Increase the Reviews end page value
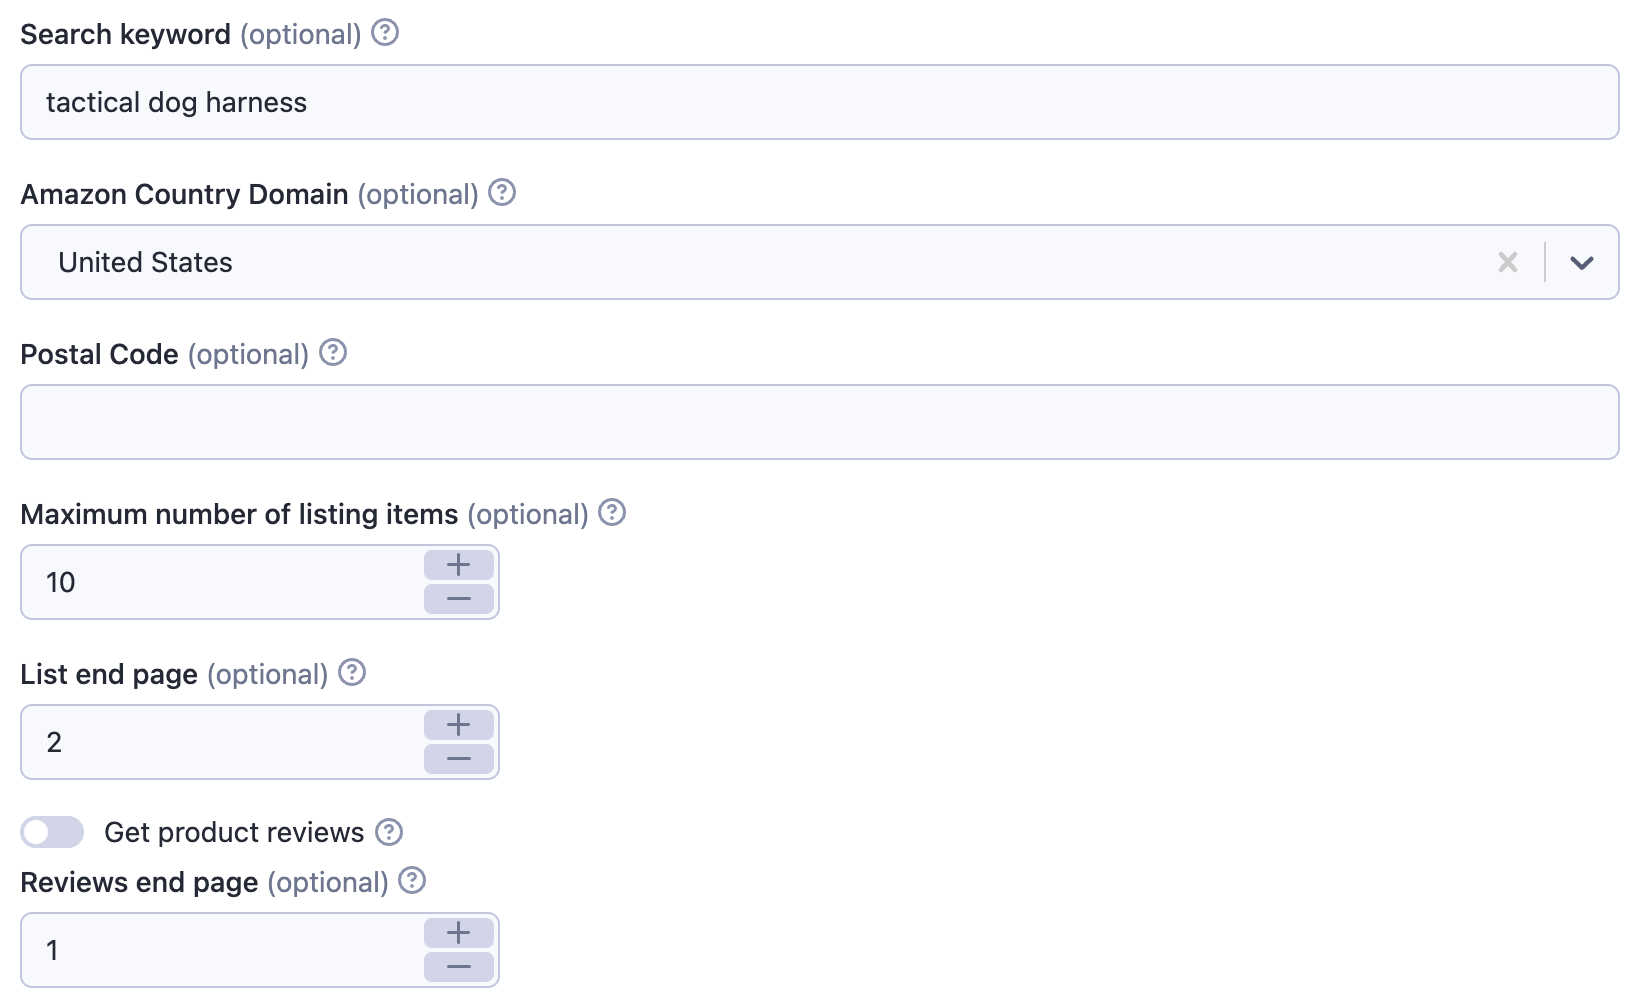This screenshot has width=1650, height=1006. click(x=459, y=933)
